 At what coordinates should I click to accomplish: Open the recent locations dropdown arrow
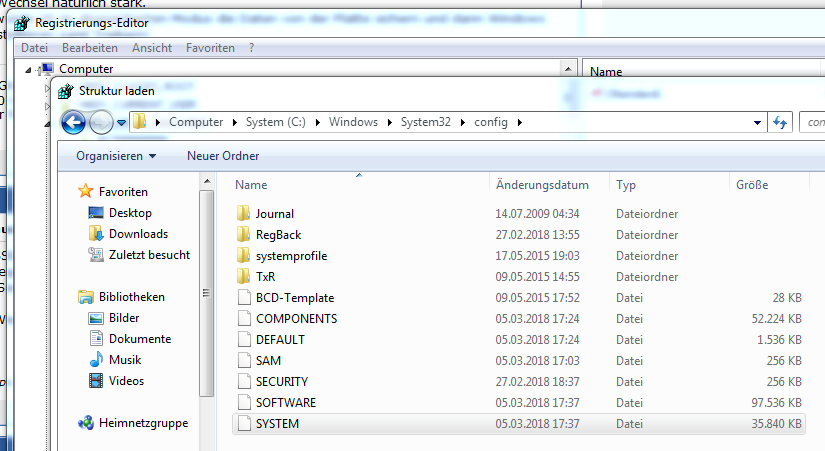(122, 123)
